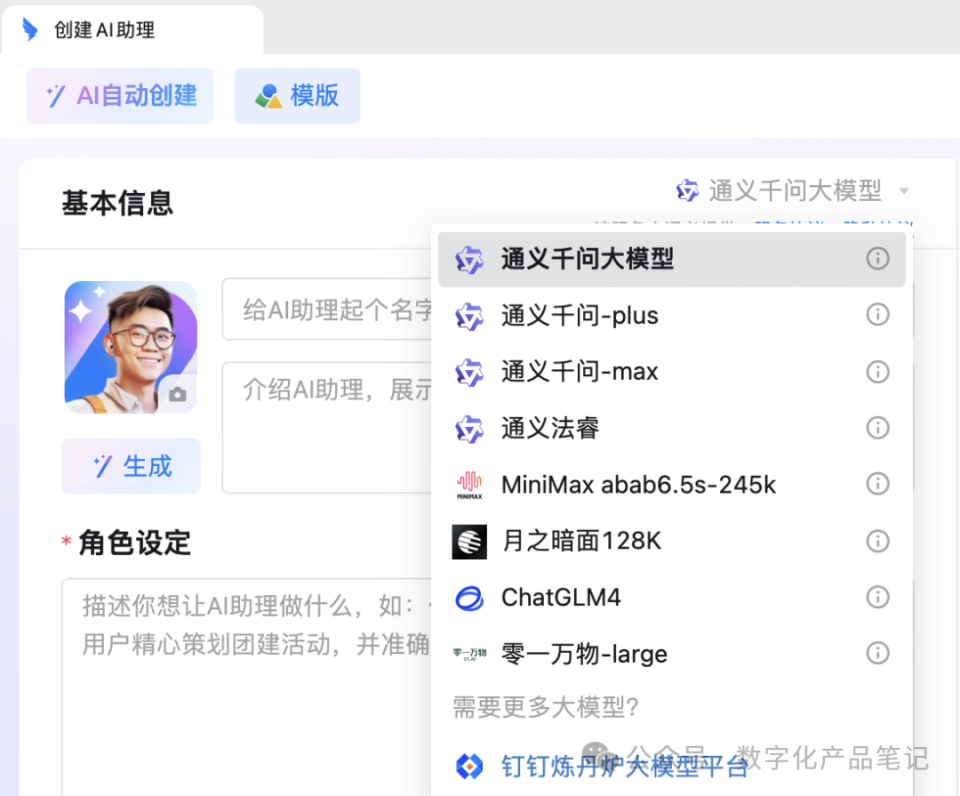The width and height of the screenshot is (960, 796).
Task: Focus the 角色设定 role description textarea
Action: (247, 686)
